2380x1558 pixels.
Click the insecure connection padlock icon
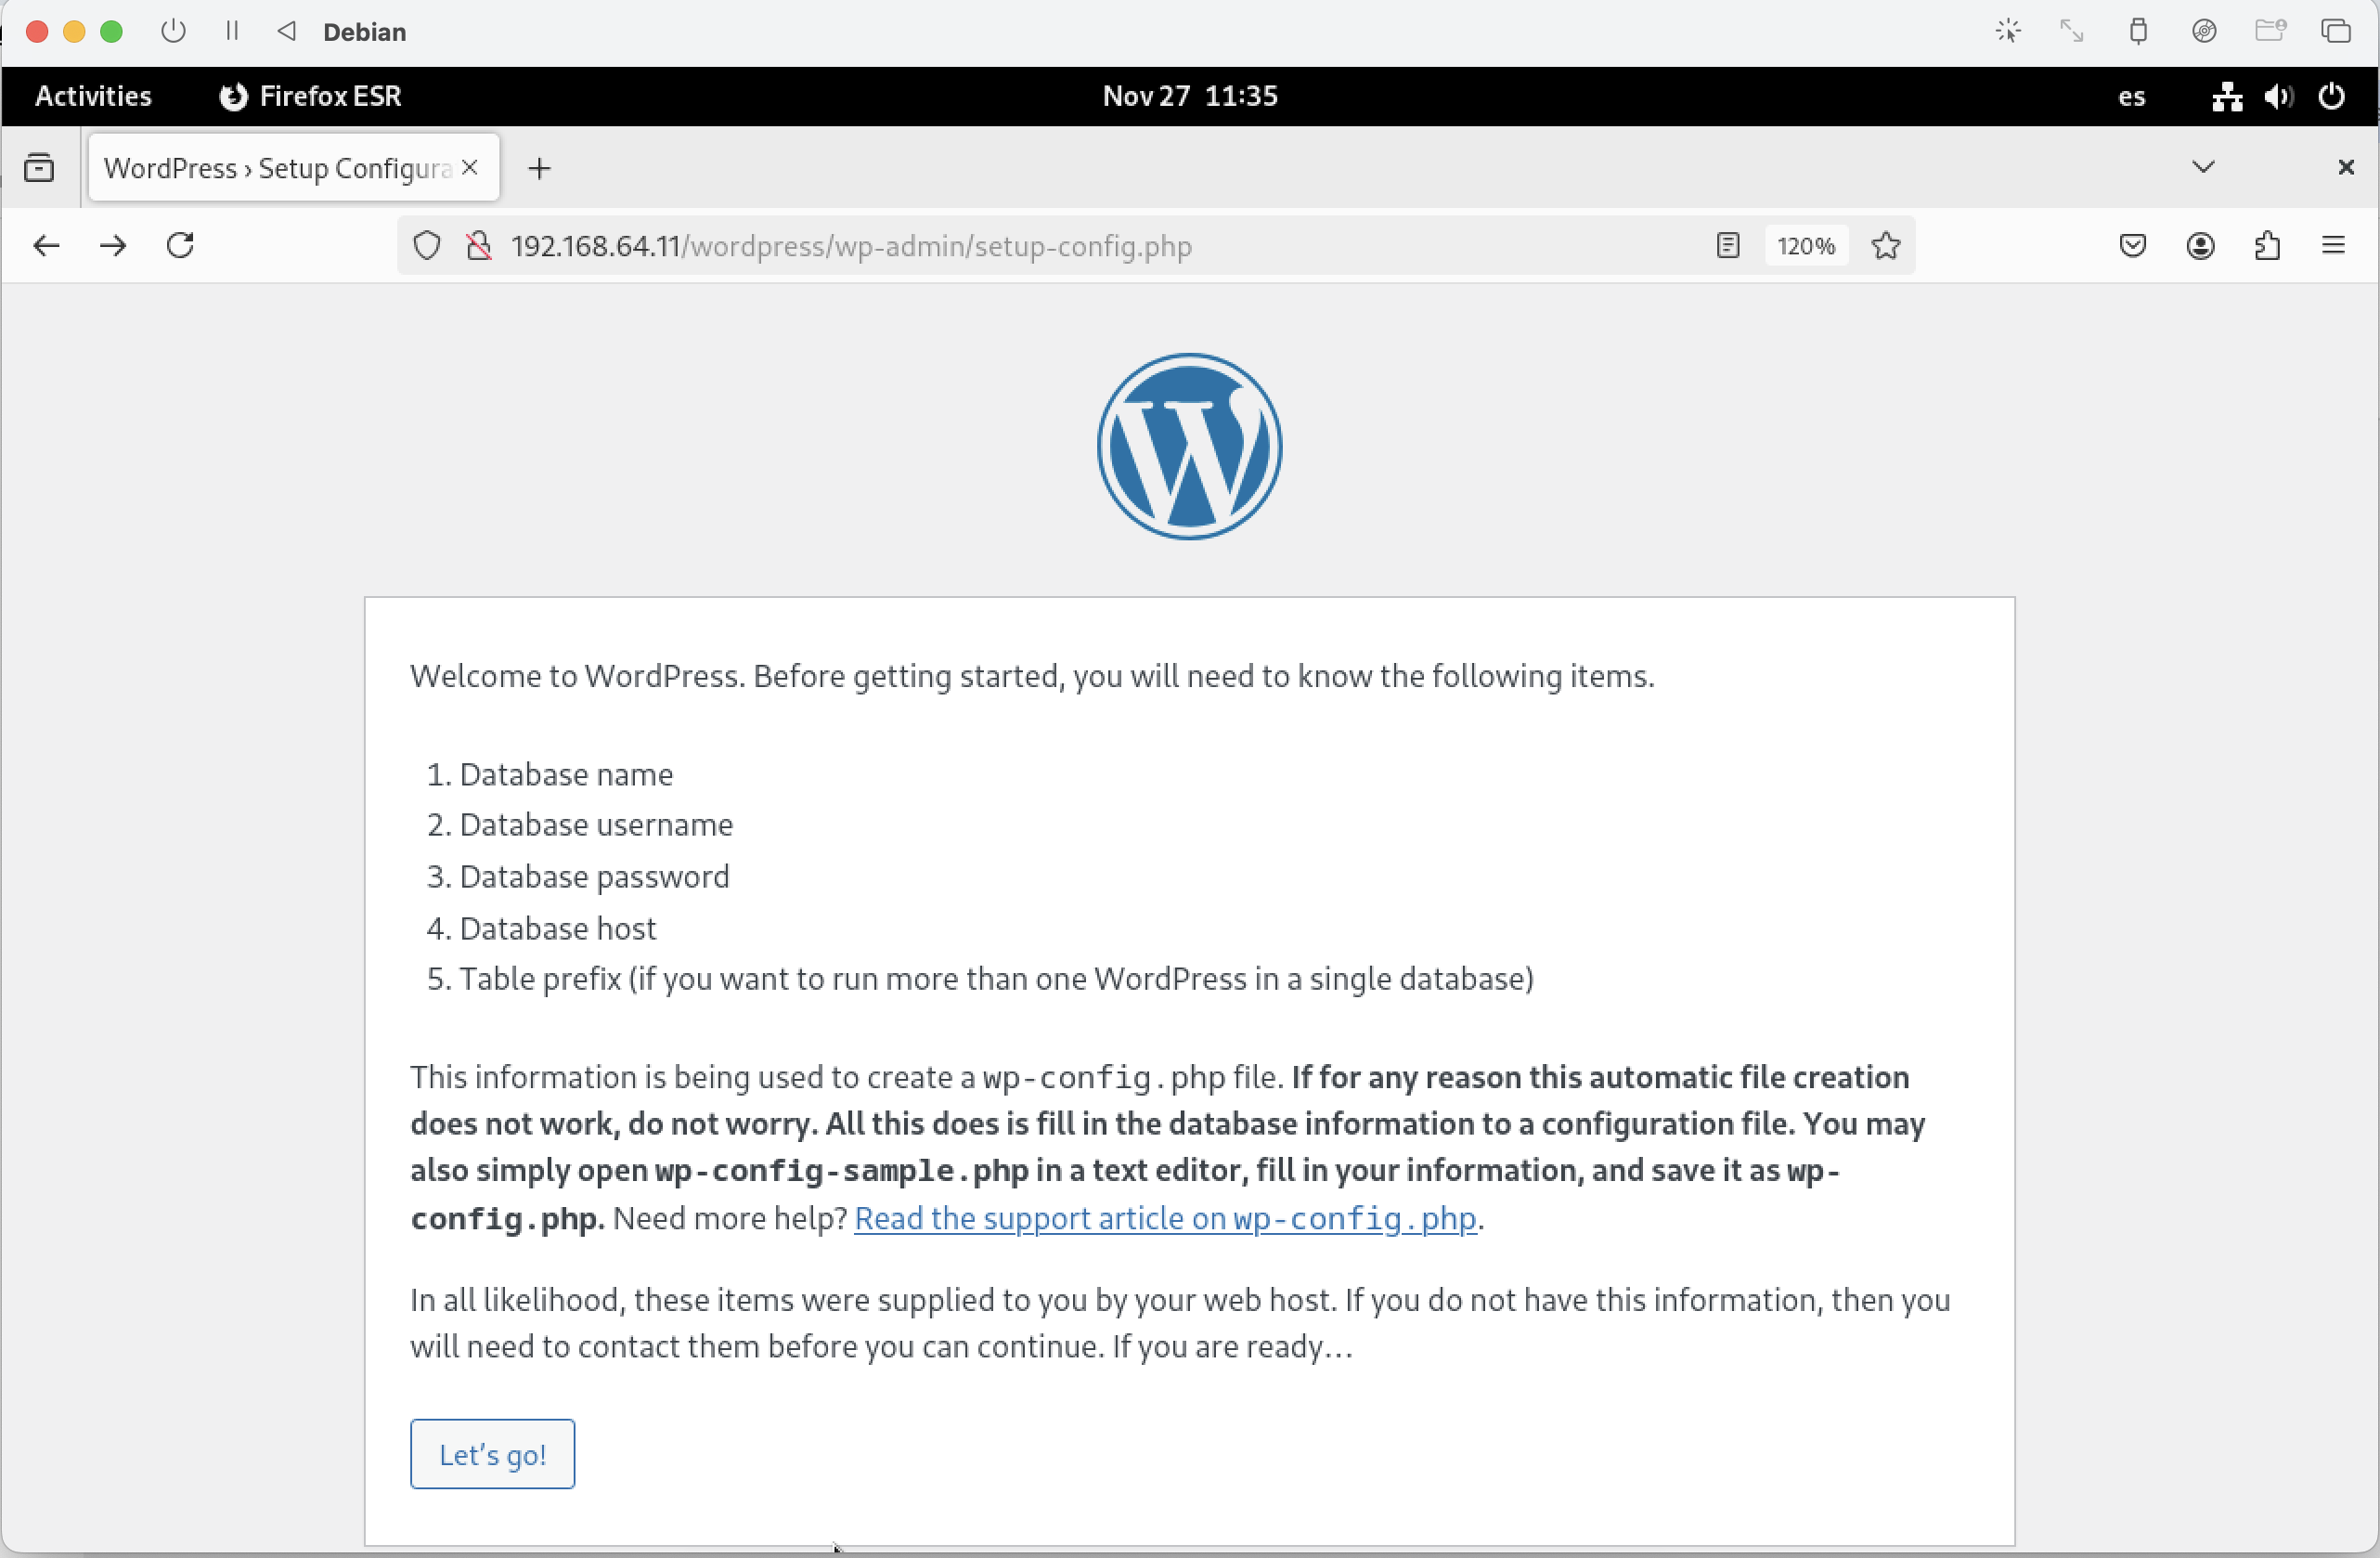click(x=479, y=246)
